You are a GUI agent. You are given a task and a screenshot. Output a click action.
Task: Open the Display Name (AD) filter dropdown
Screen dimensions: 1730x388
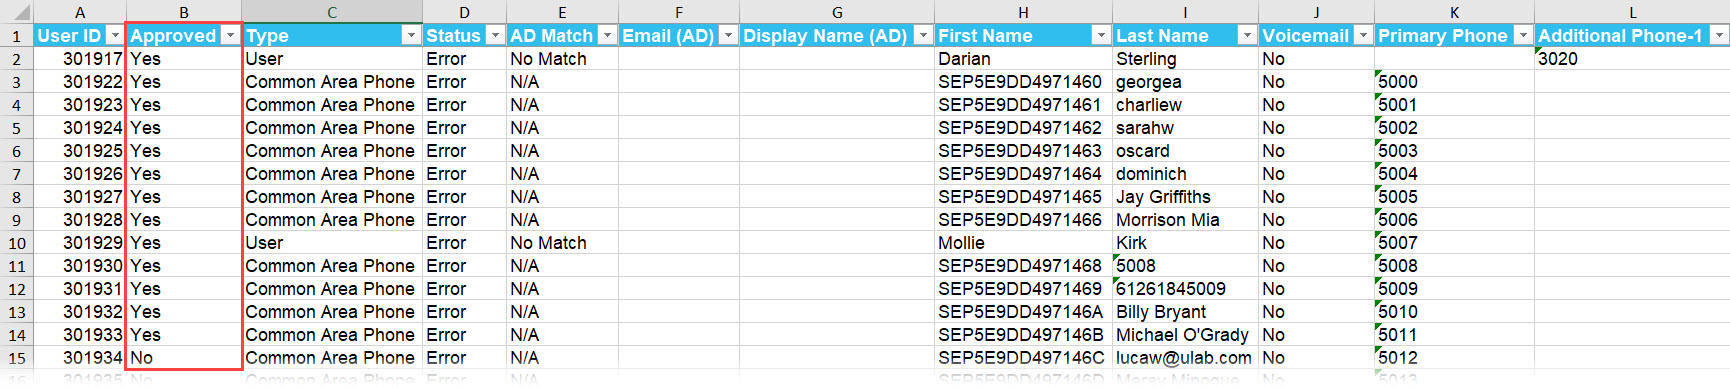click(923, 35)
